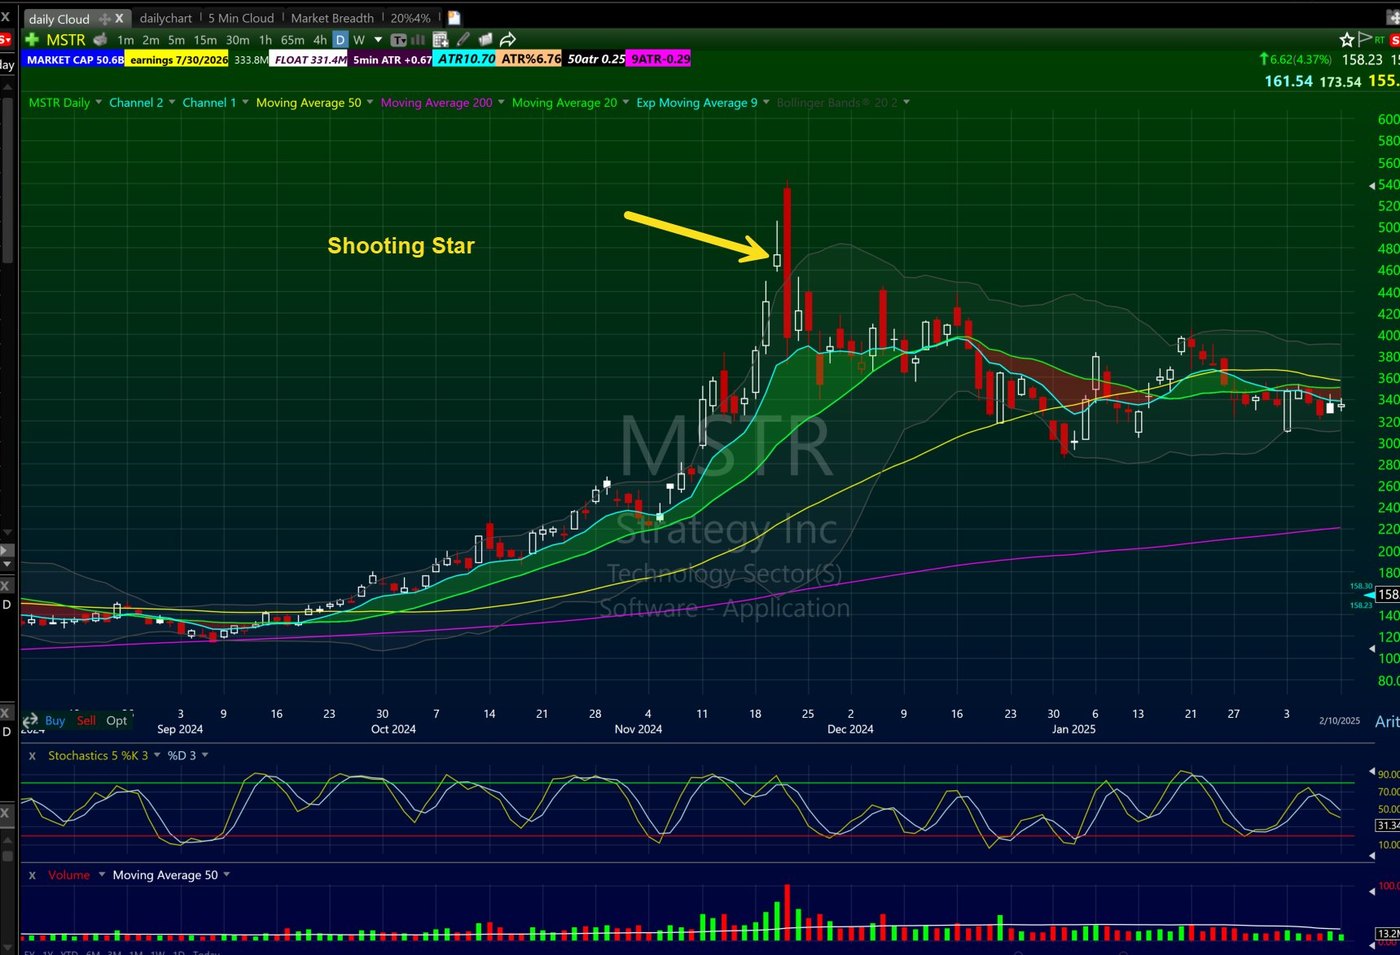The image size is (1400, 955).
Task: Click the bar chart type icon
Action: pos(418,40)
